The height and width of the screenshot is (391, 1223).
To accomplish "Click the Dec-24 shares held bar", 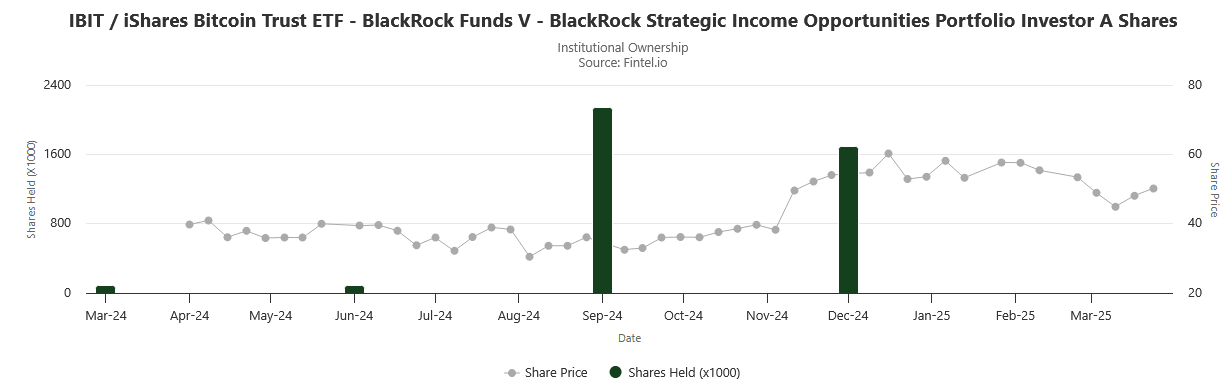I will pyautogui.click(x=848, y=220).
